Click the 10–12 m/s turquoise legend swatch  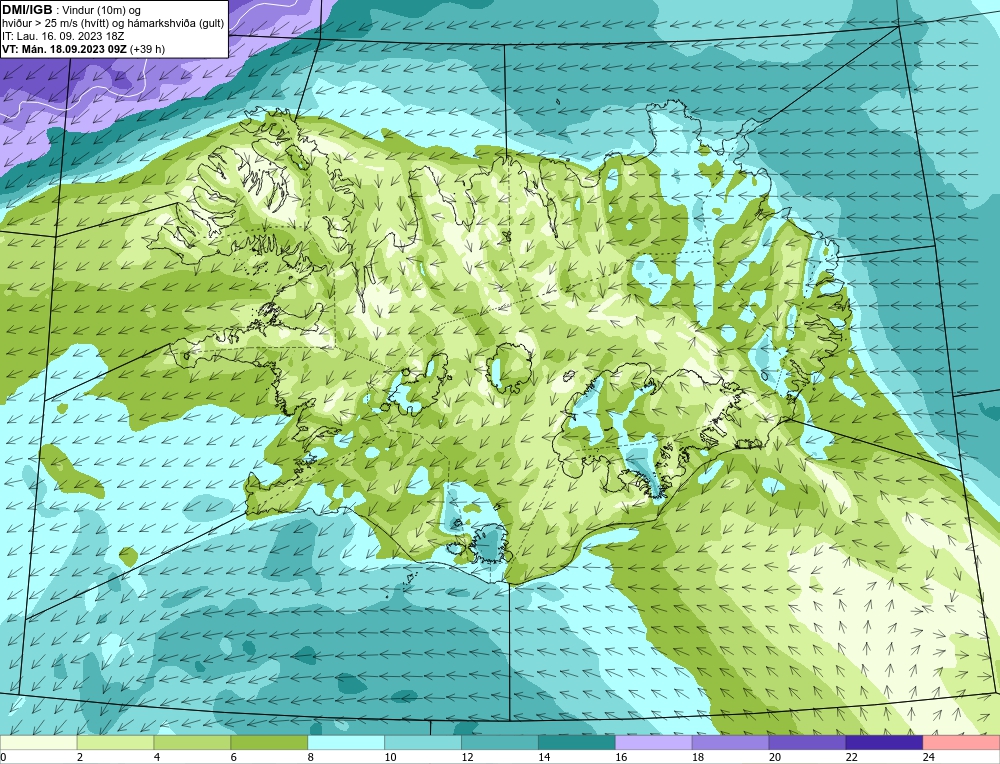click(x=423, y=743)
